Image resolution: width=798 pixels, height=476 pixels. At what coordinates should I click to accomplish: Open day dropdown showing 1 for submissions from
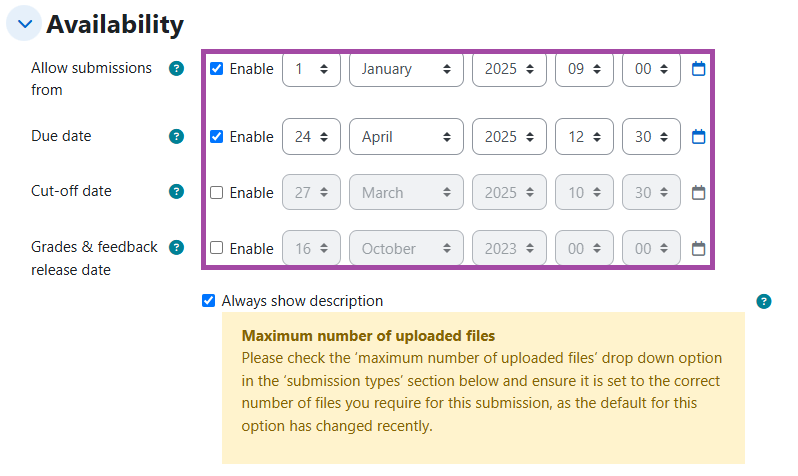click(311, 69)
